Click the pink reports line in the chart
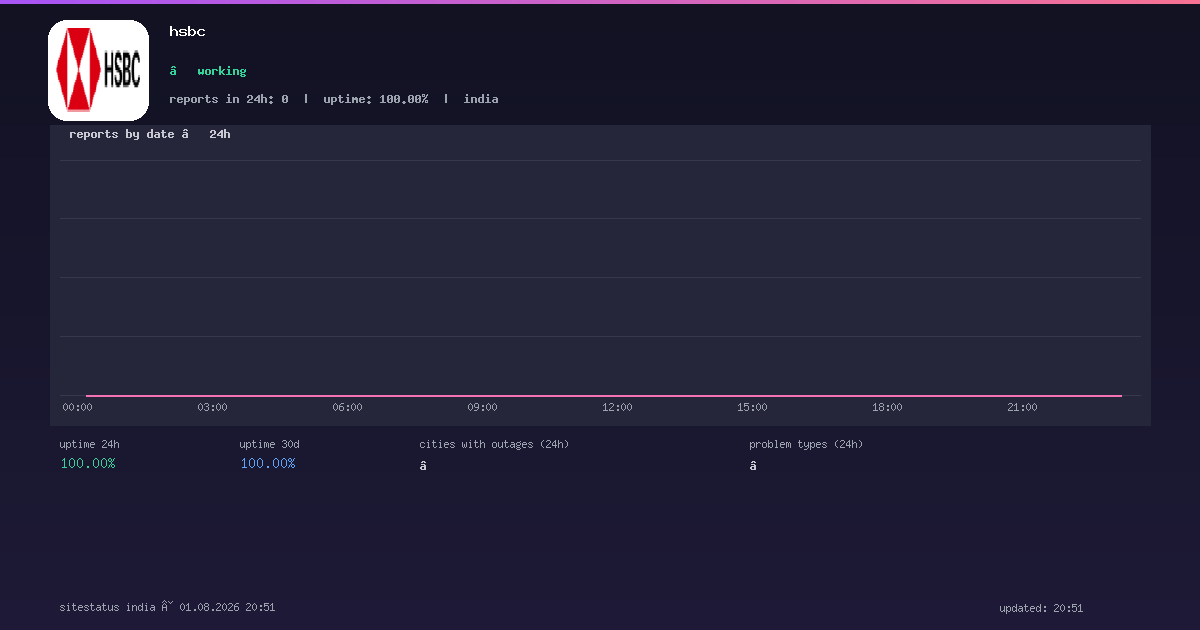 point(604,396)
